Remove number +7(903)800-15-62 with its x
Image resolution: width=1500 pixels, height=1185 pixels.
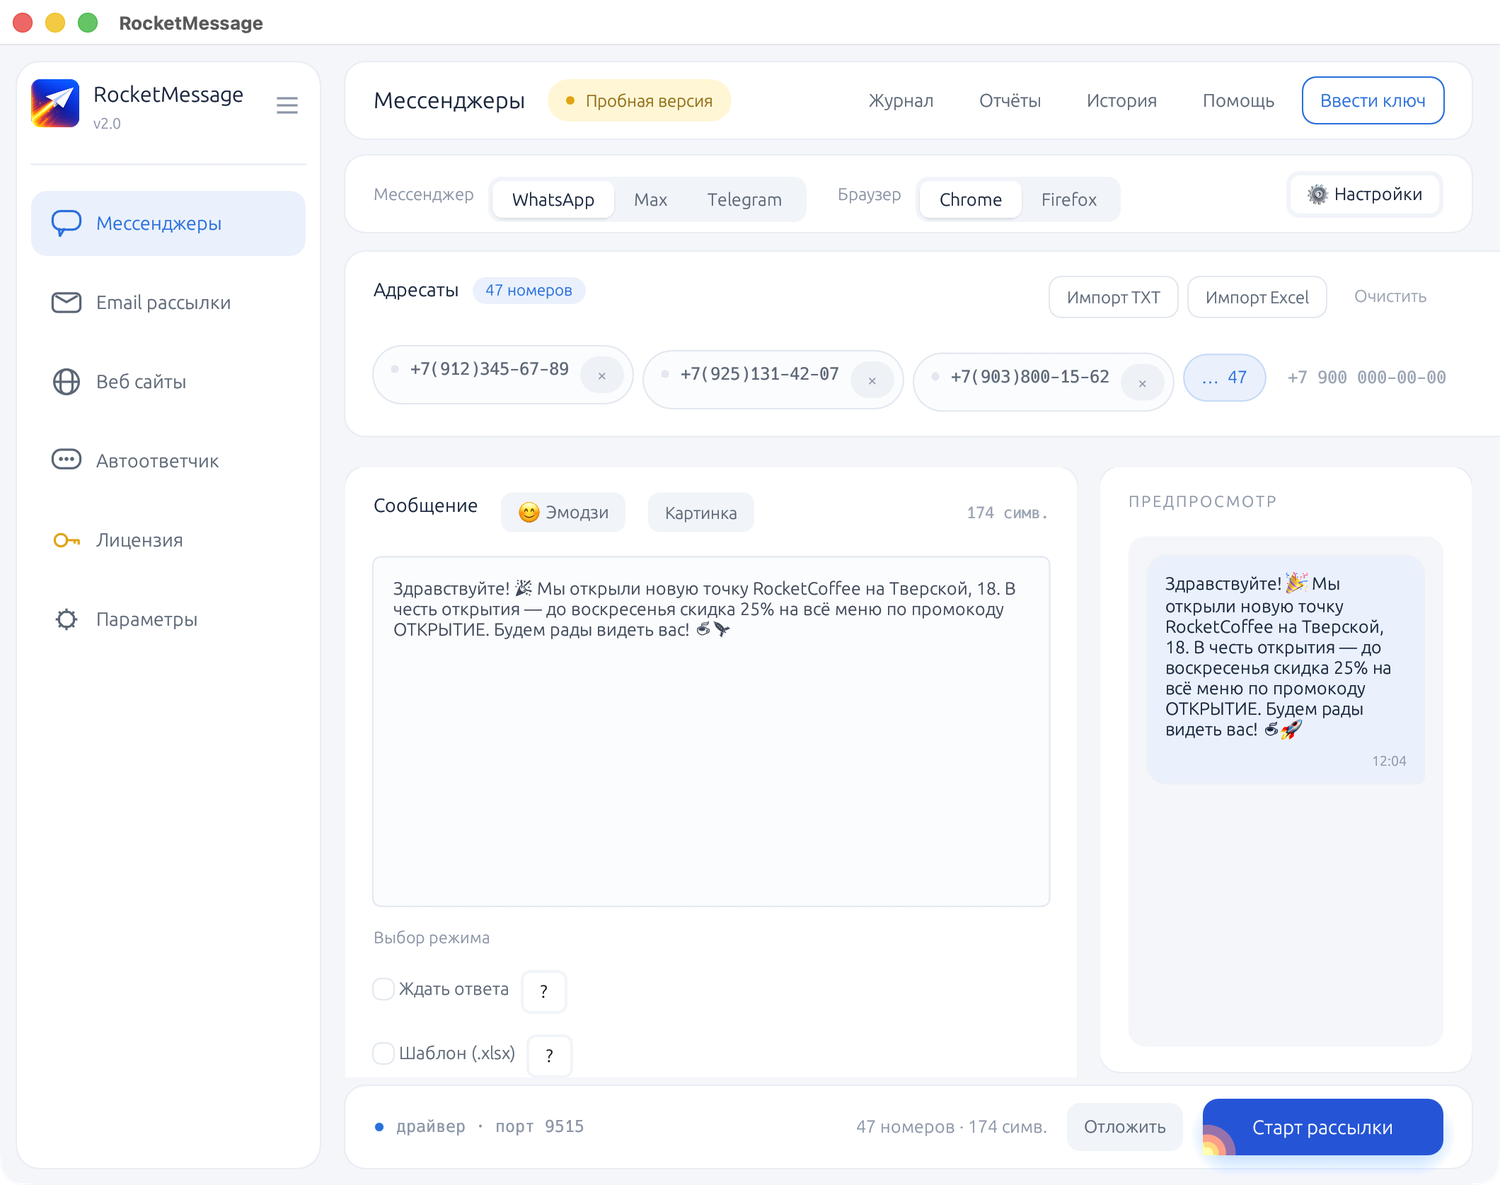click(x=1142, y=383)
